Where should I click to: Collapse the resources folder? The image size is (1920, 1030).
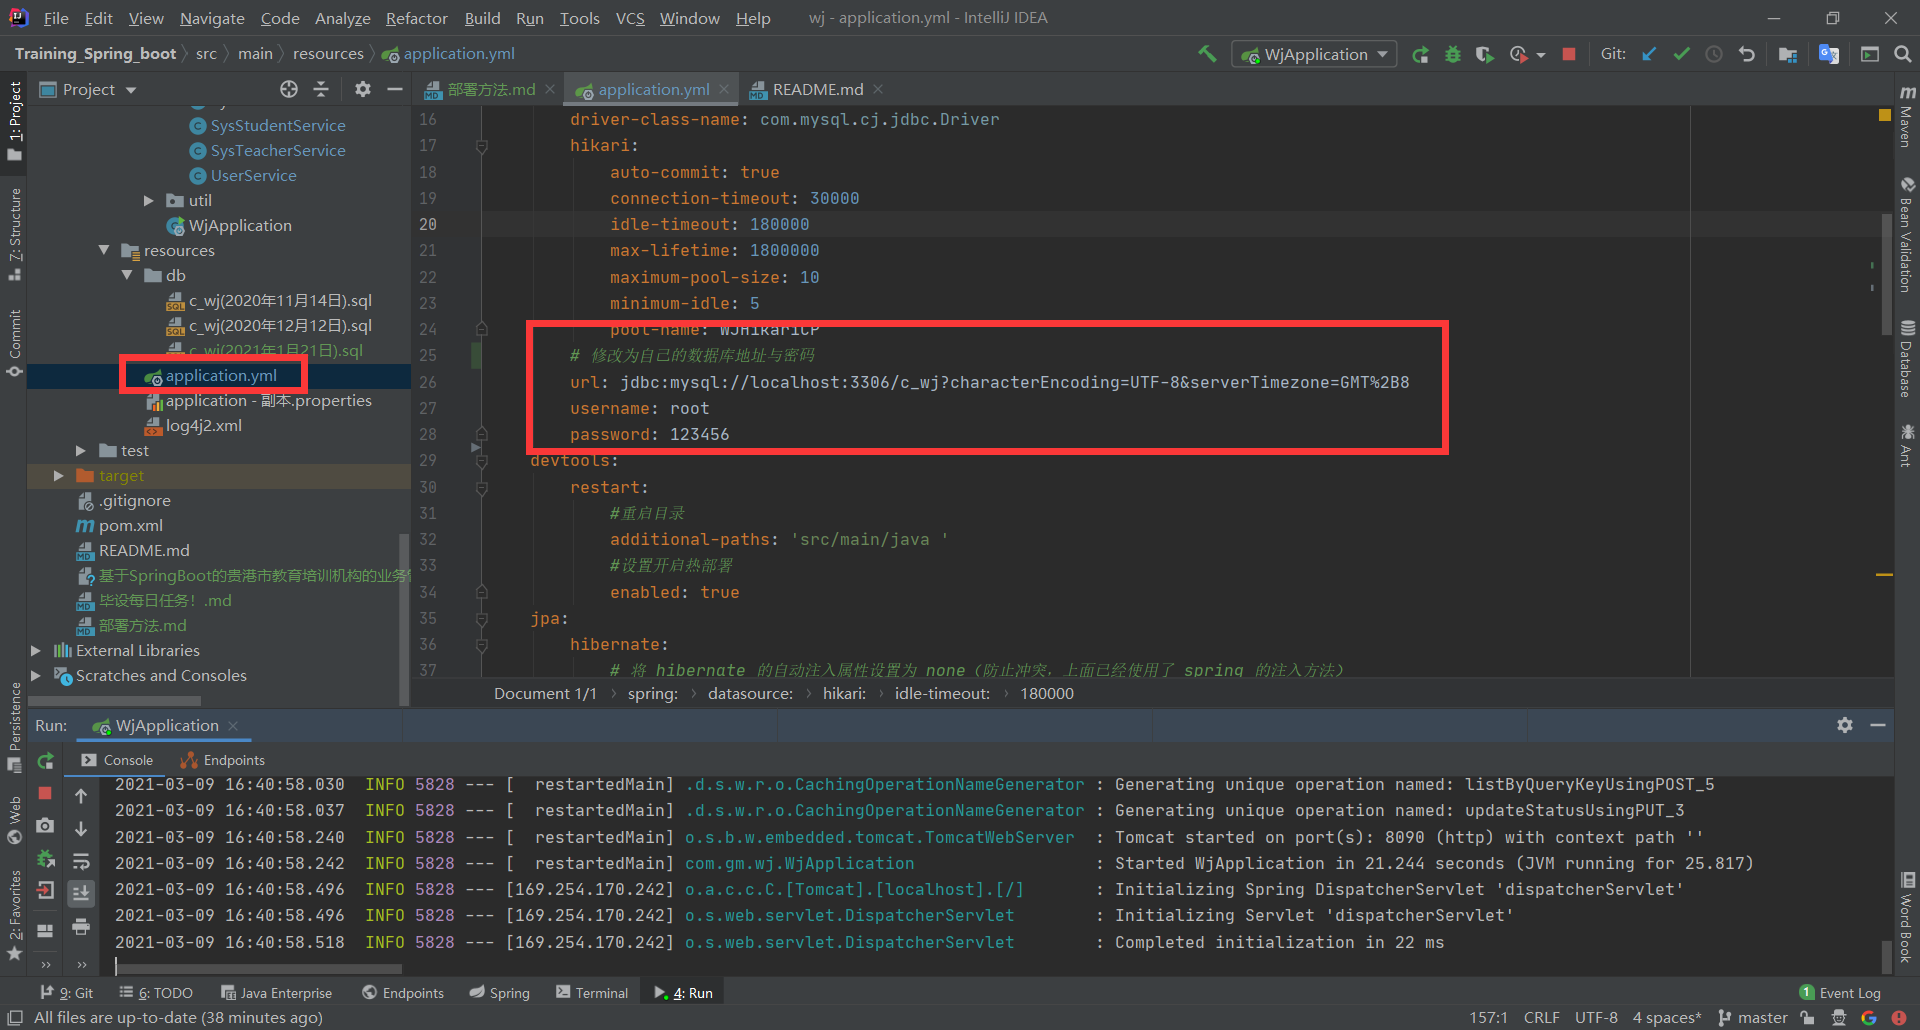pyautogui.click(x=104, y=250)
